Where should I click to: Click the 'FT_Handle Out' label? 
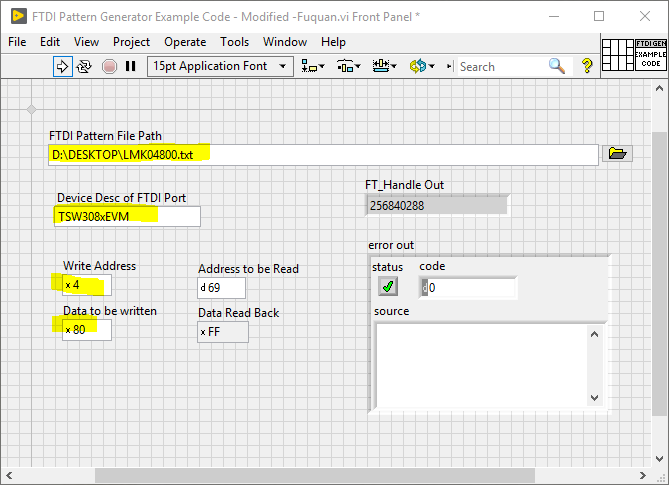click(404, 185)
